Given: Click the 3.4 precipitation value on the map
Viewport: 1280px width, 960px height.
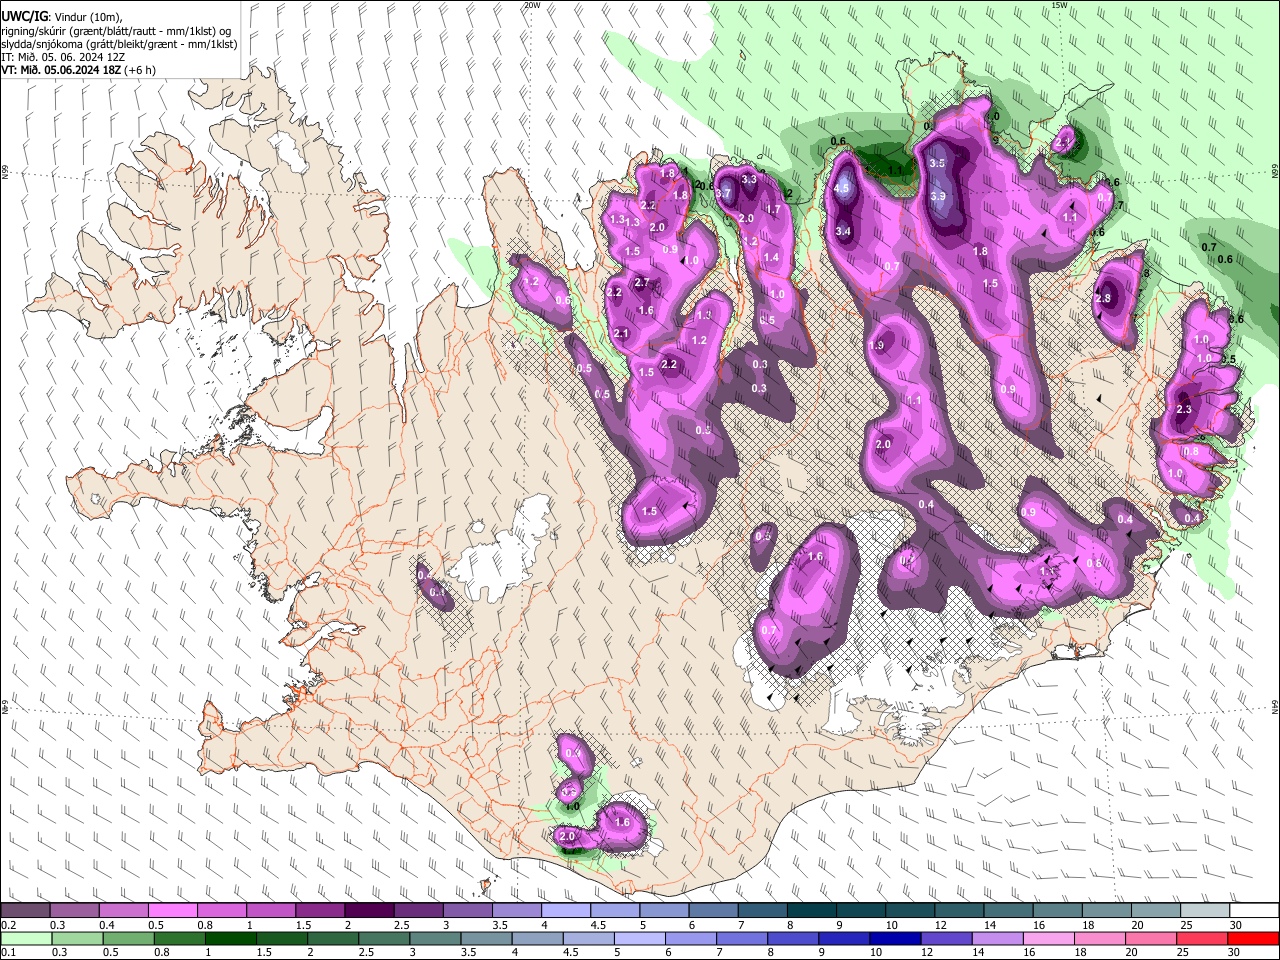Looking at the screenshot, I should coord(843,232).
